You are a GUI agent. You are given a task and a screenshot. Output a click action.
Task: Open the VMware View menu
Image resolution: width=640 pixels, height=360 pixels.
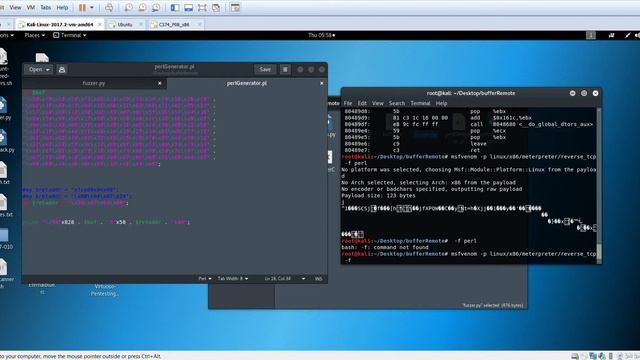[x=15, y=7]
